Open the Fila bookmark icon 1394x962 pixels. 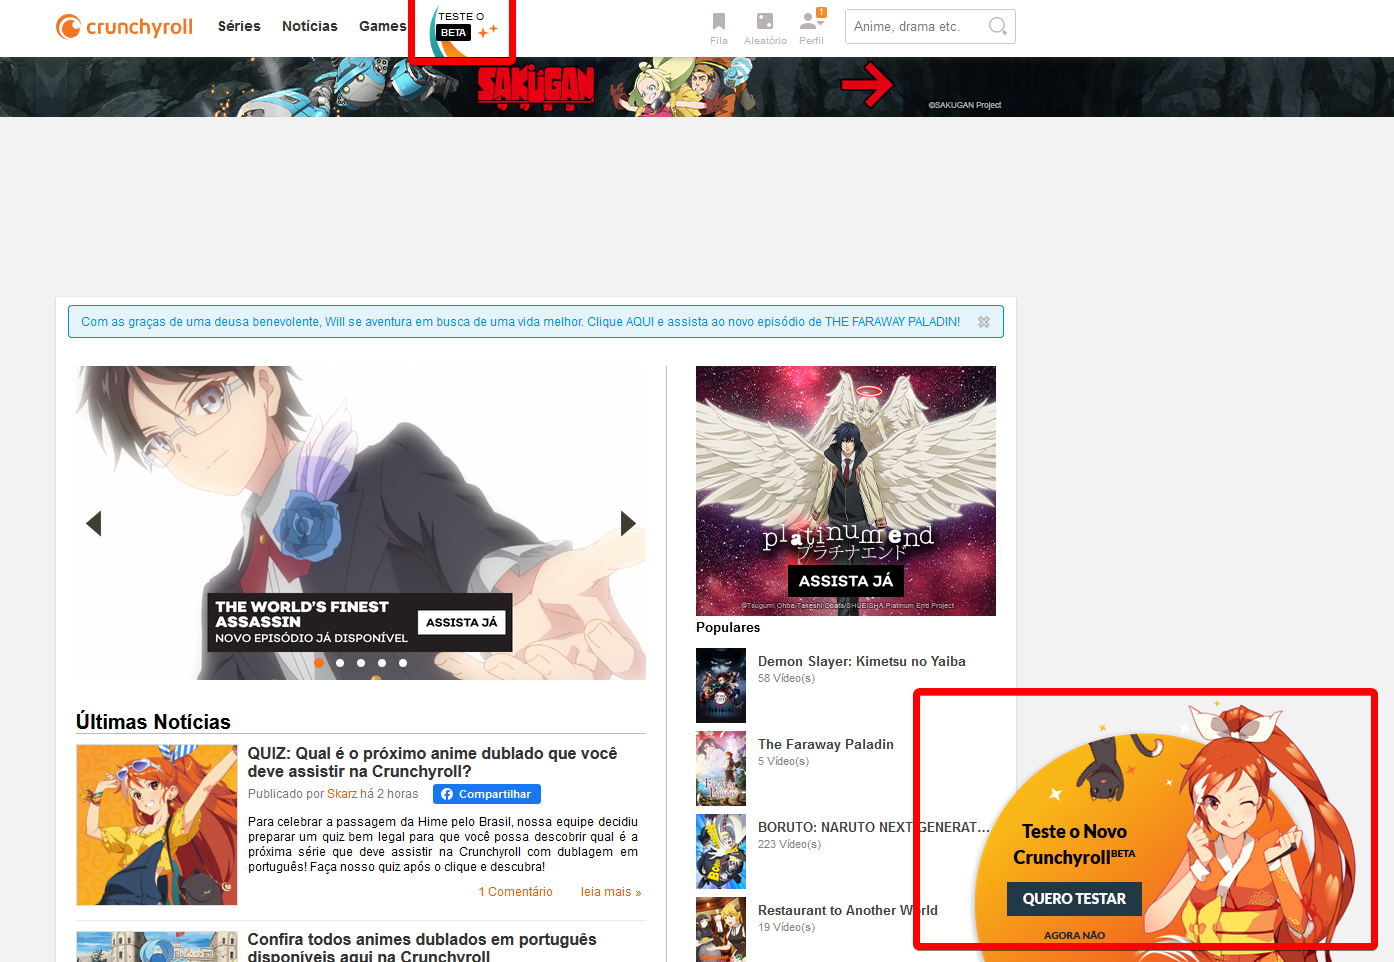coord(719,21)
